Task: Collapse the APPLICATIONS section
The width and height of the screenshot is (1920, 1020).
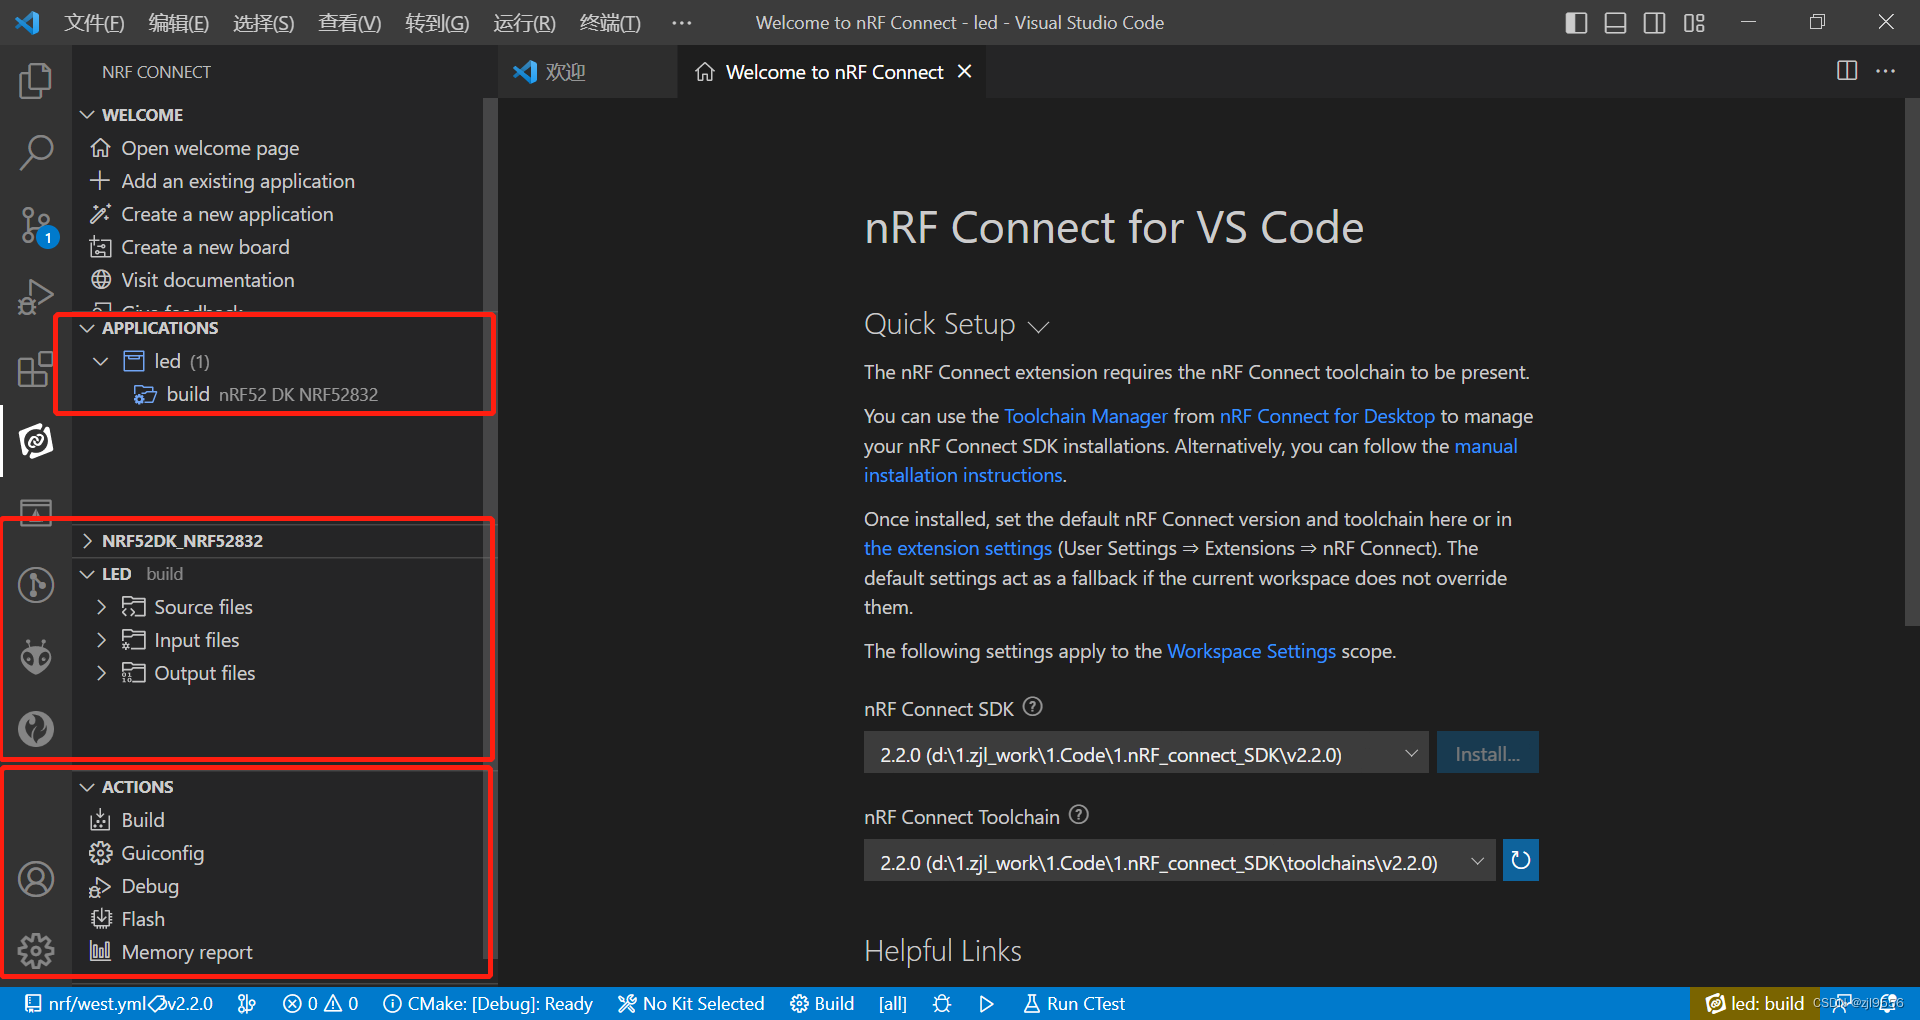Action: tap(87, 328)
